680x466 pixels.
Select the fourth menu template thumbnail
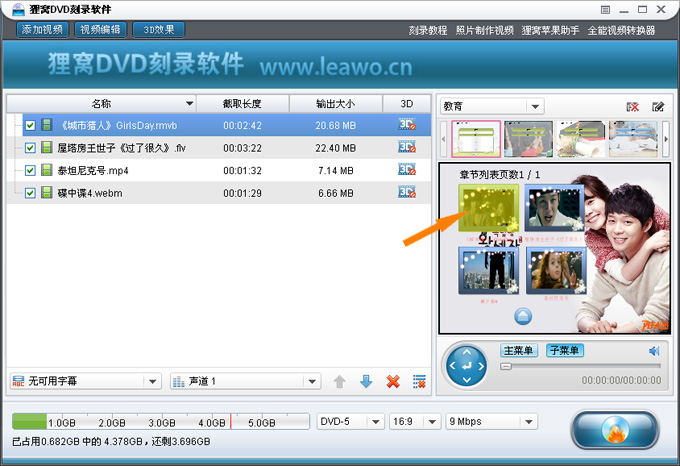click(x=633, y=139)
